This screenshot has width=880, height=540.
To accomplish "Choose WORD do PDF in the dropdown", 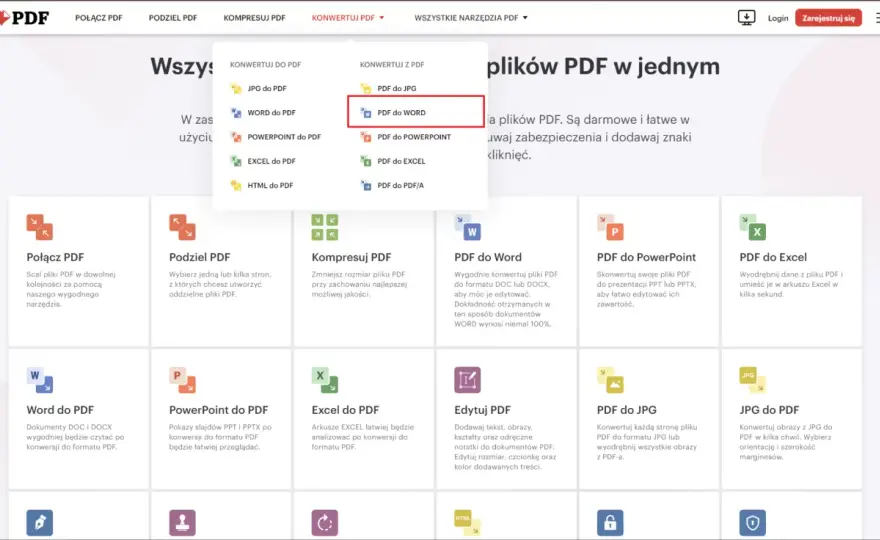I will pos(272,113).
